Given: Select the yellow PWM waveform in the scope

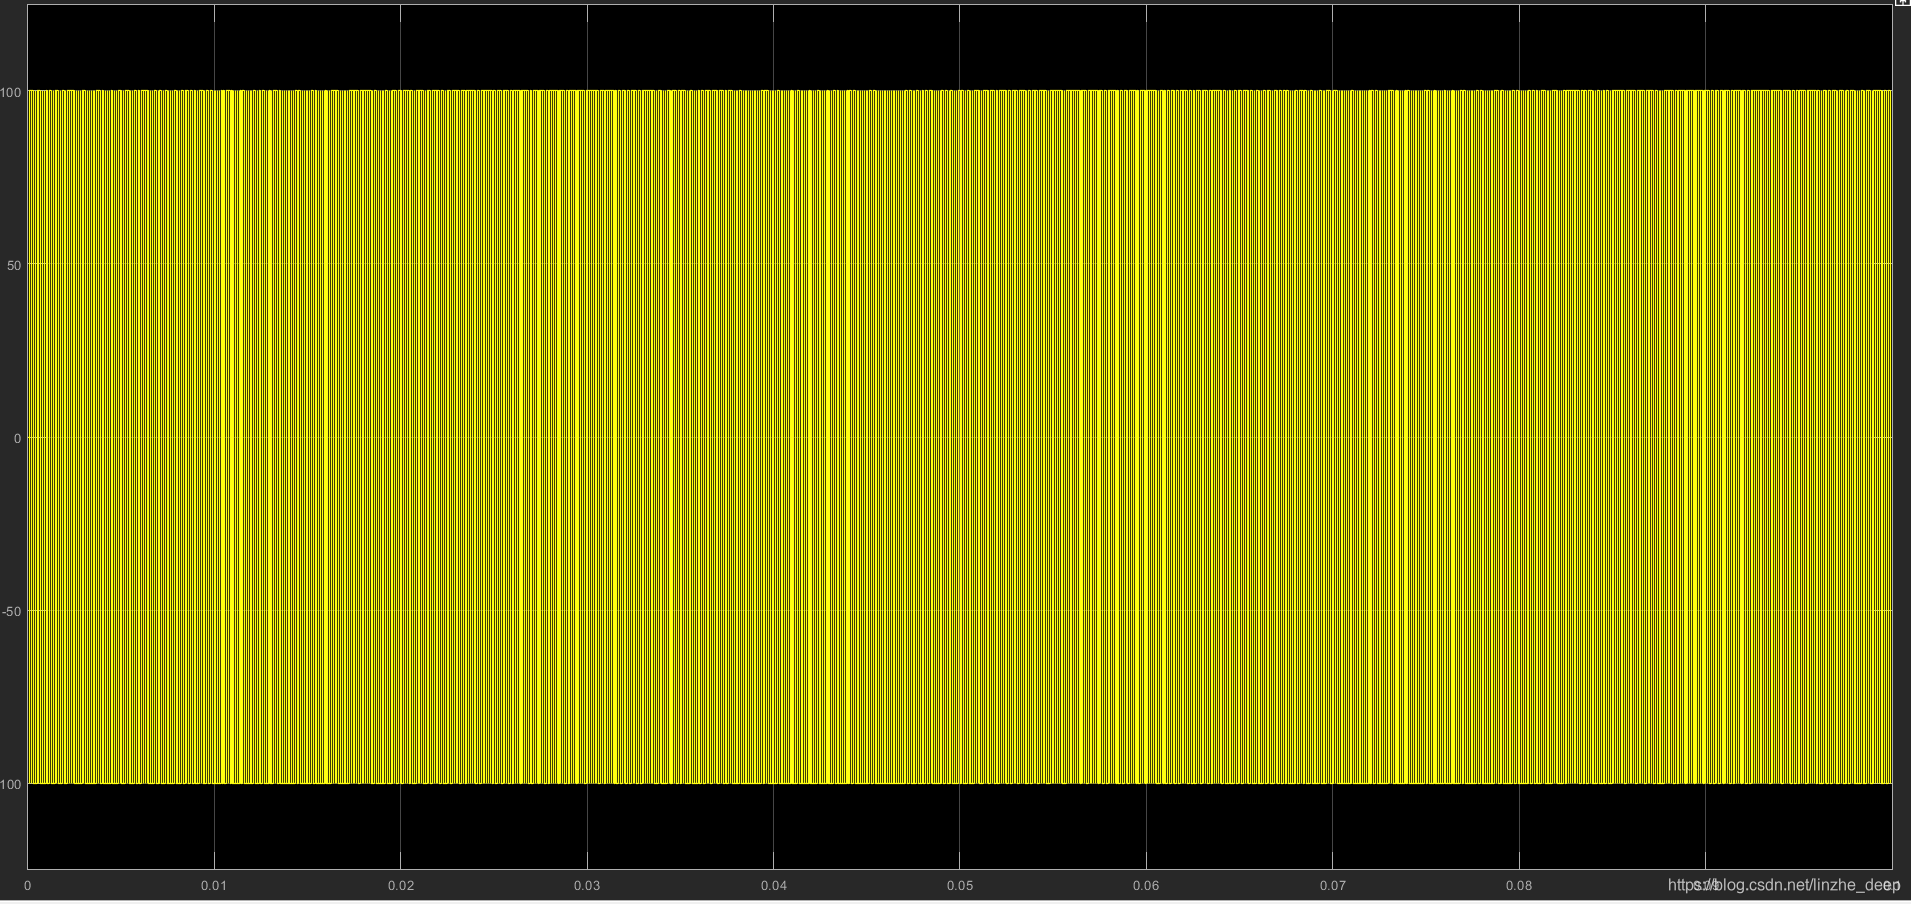Looking at the screenshot, I should (960, 437).
